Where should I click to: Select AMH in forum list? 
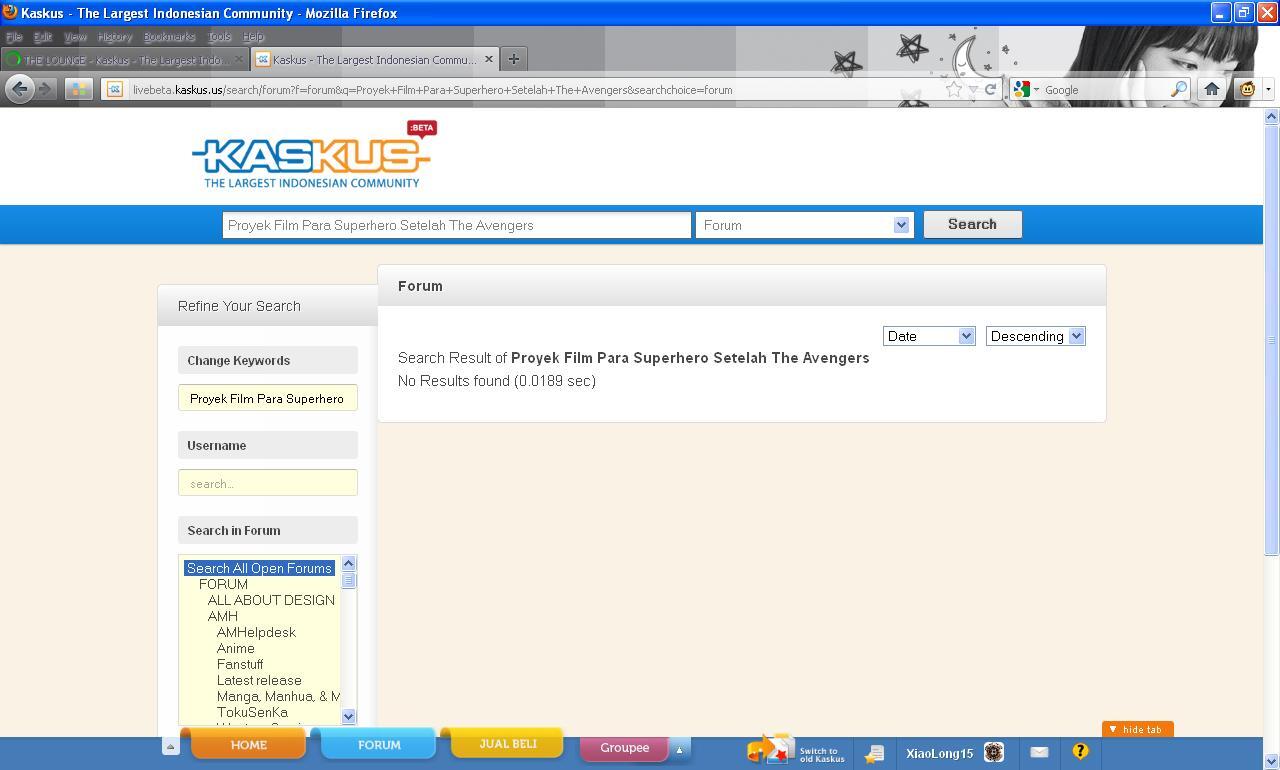[223, 616]
